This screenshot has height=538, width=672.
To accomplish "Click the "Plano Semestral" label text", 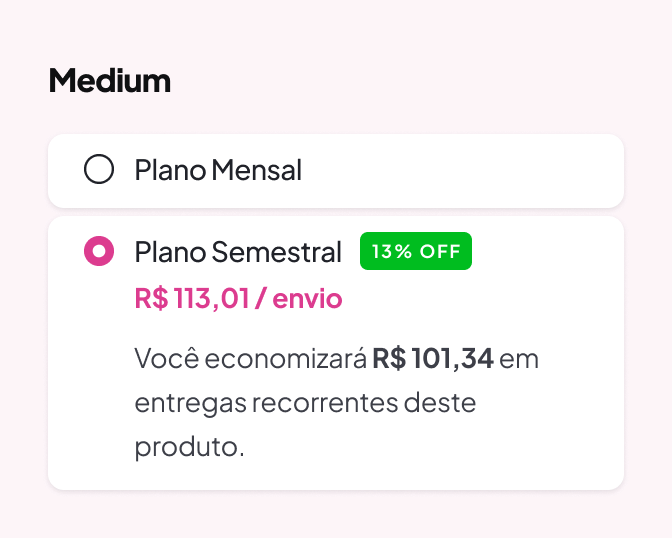I will [238, 252].
